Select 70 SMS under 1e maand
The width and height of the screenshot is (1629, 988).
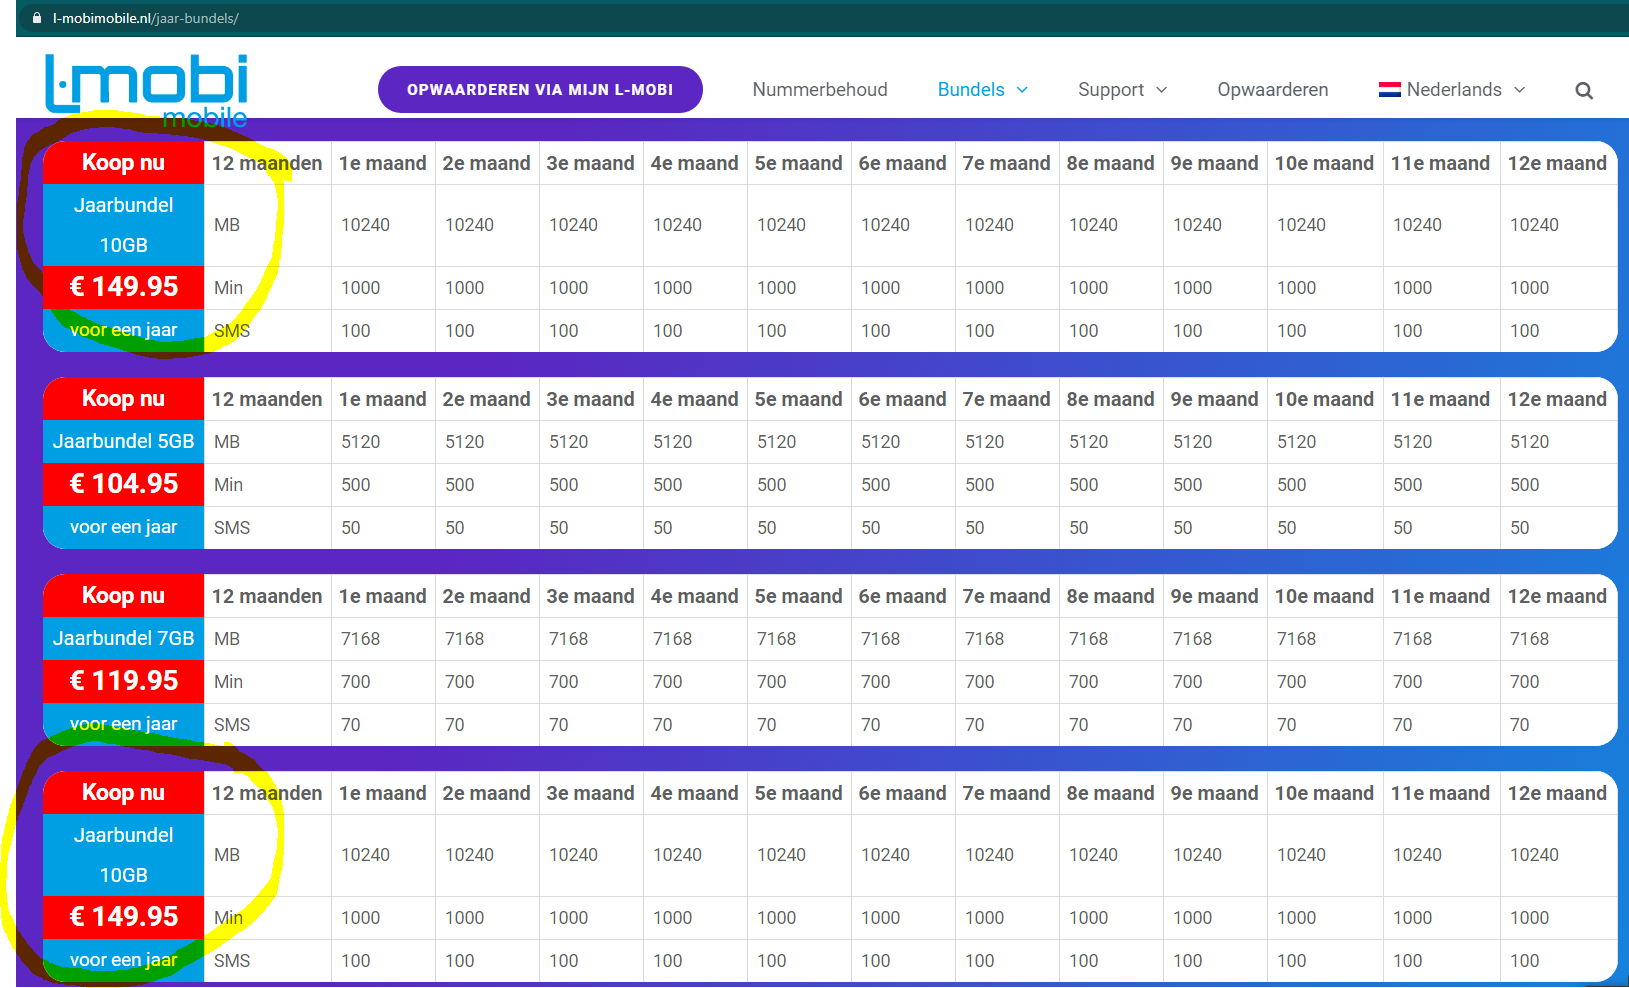pos(351,725)
